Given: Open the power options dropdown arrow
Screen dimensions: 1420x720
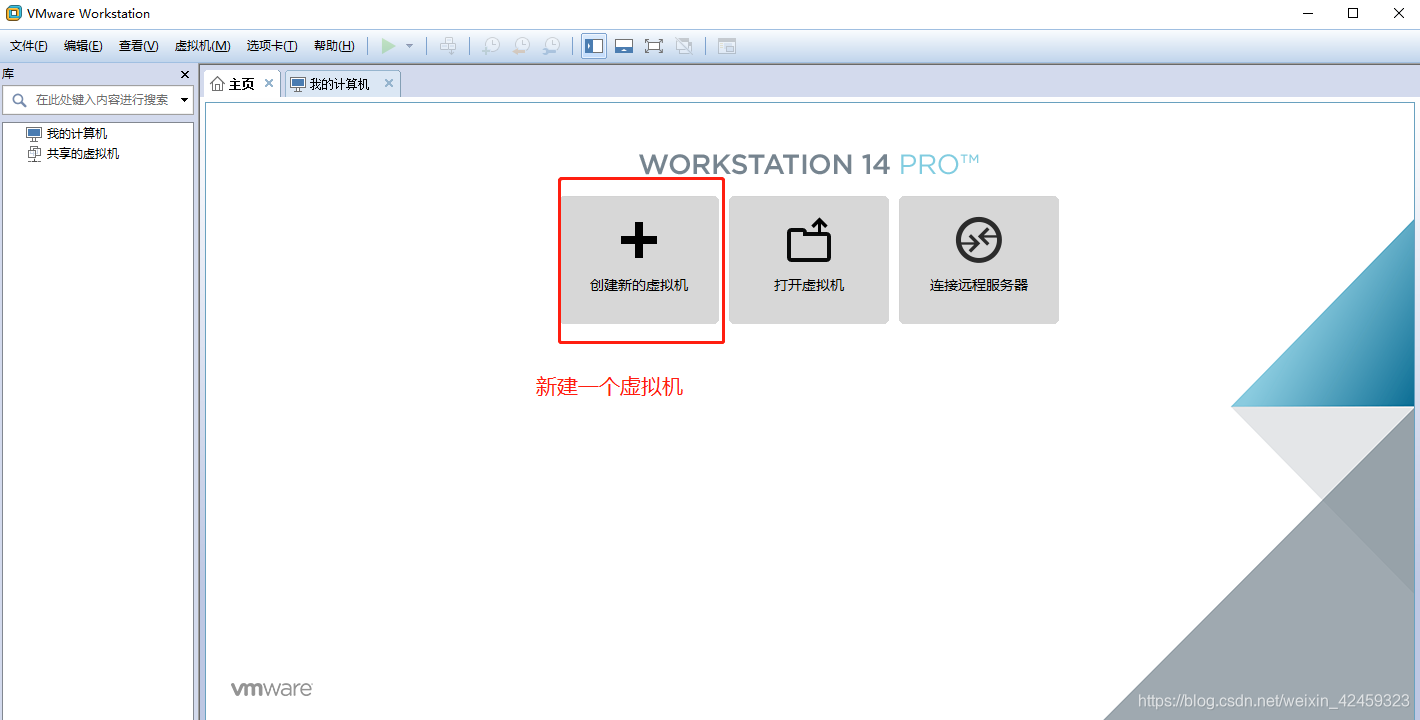Looking at the screenshot, I should click(409, 46).
